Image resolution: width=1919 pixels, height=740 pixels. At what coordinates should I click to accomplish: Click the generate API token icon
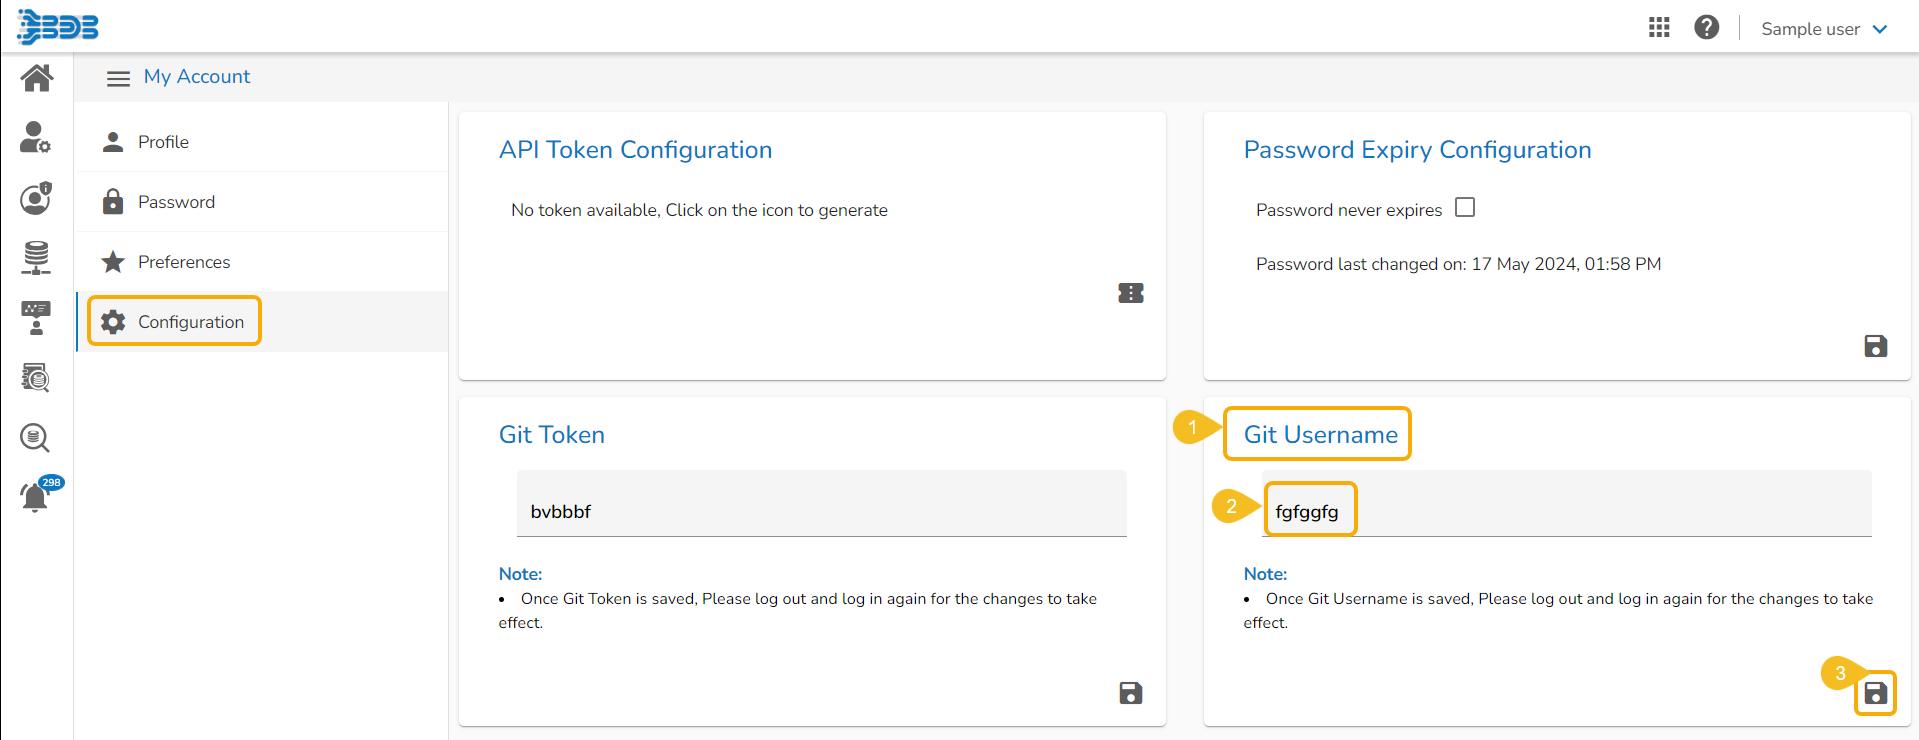[x=1130, y=293]
